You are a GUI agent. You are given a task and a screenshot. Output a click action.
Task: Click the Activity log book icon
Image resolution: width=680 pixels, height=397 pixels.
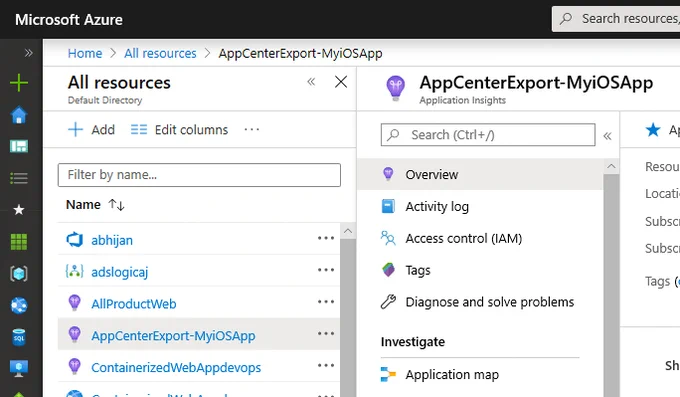(x=388, y=206)
